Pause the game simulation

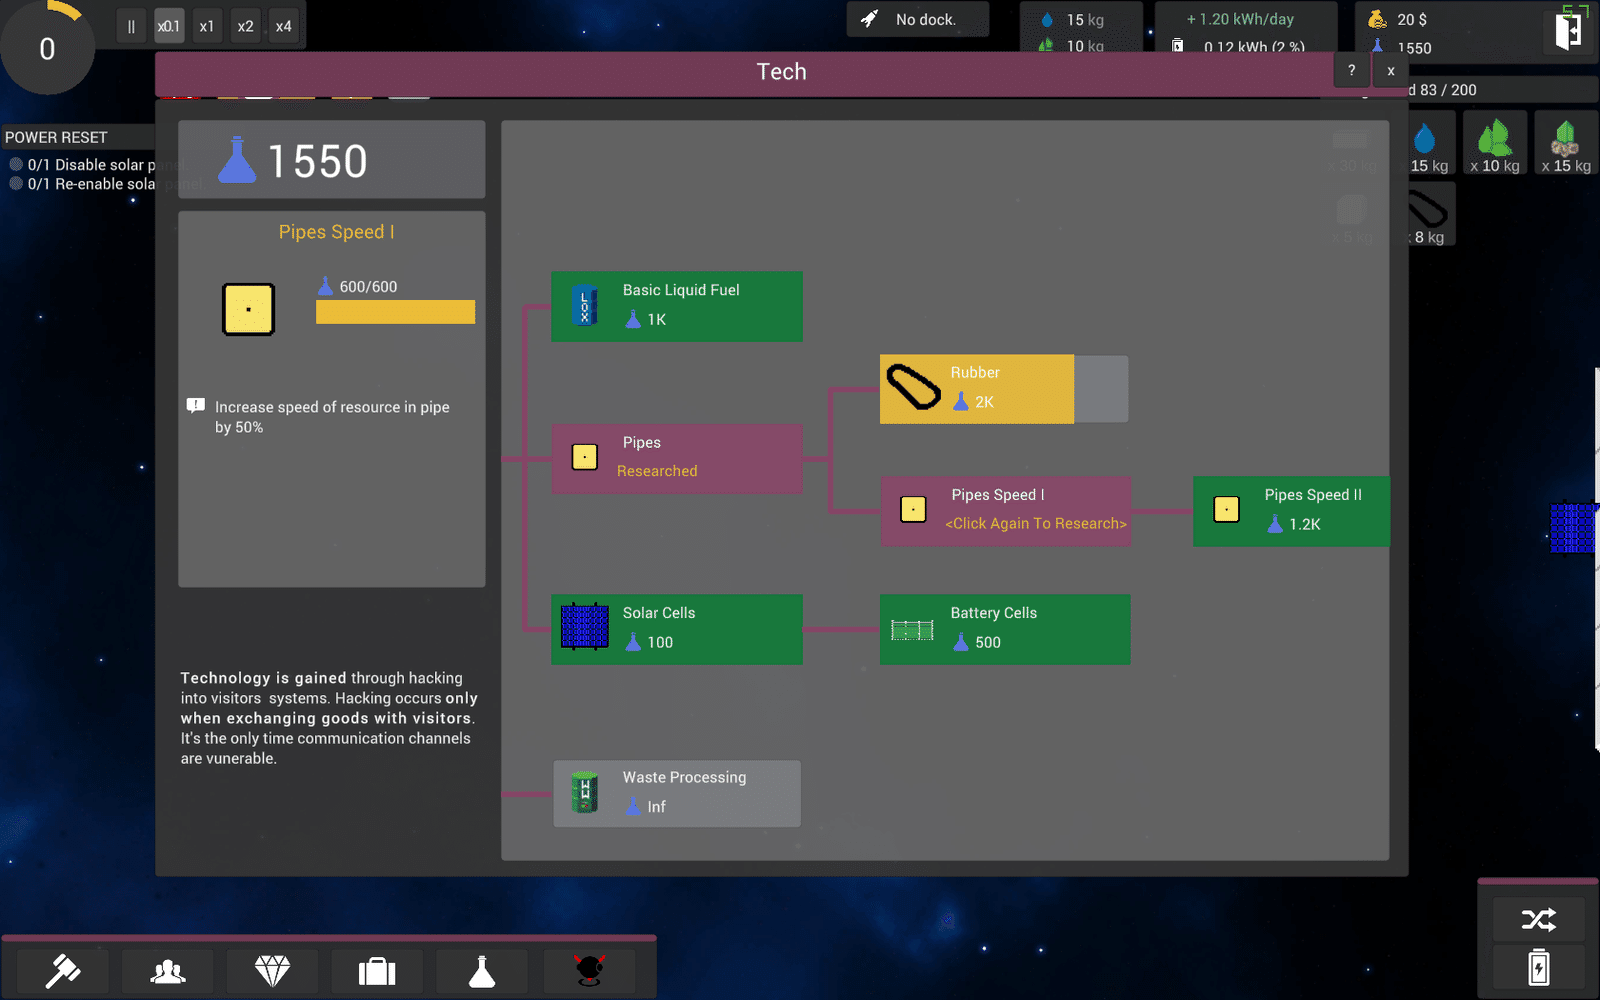click(131, 27)
